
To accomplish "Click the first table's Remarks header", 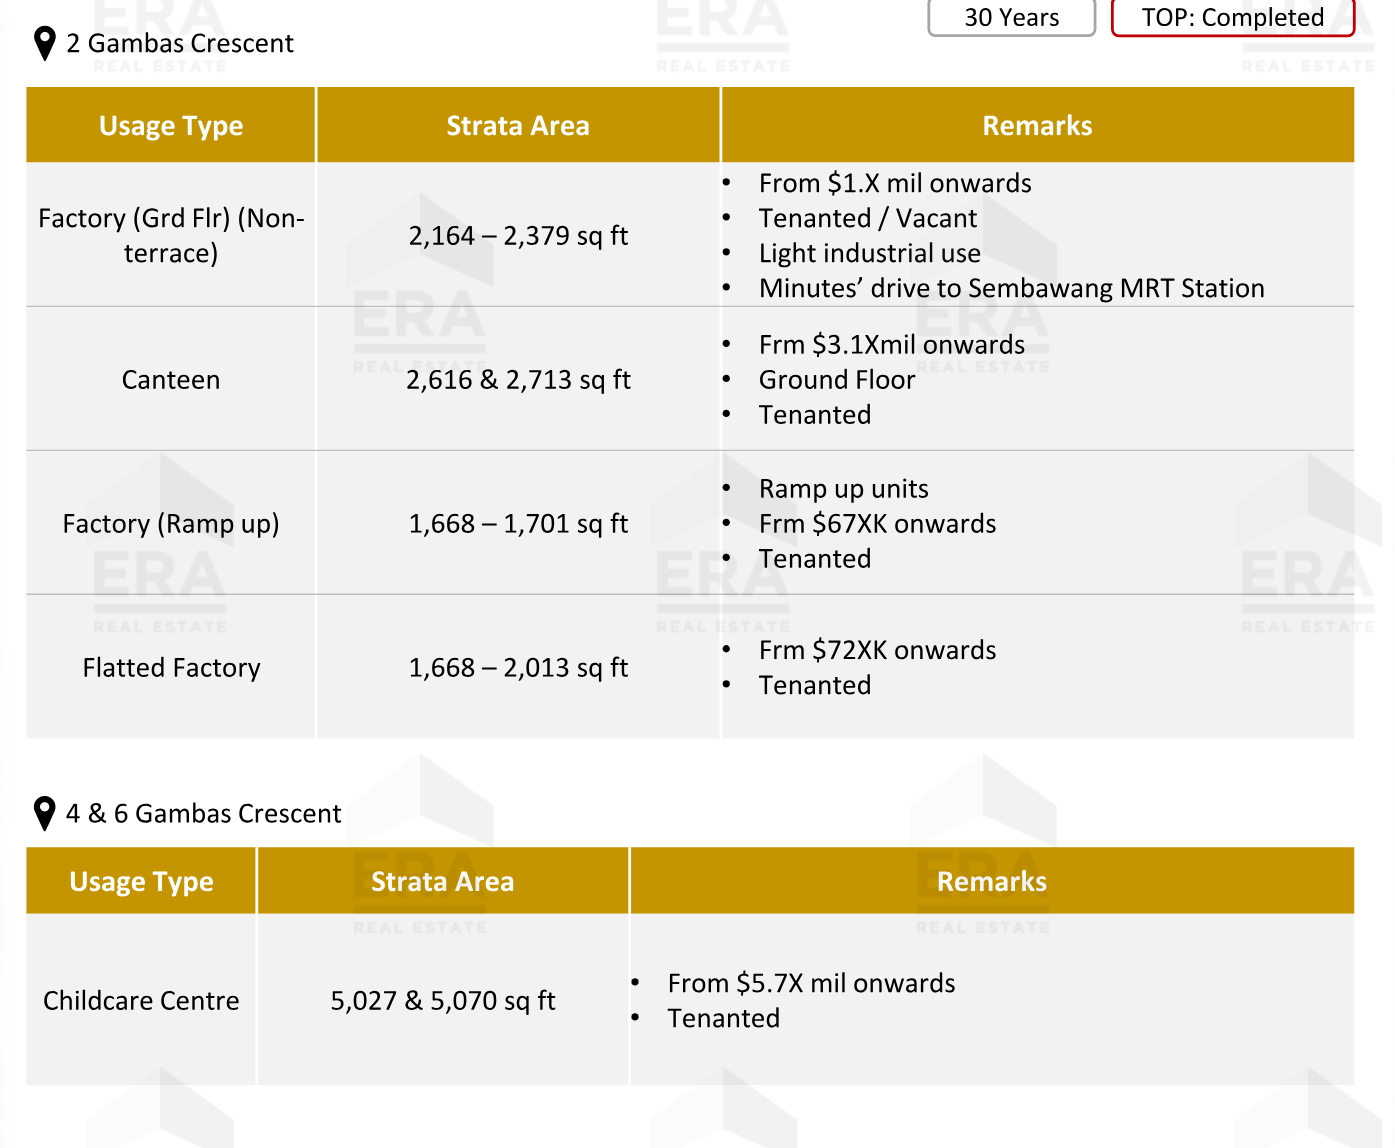I will (x=1037, y=126).
